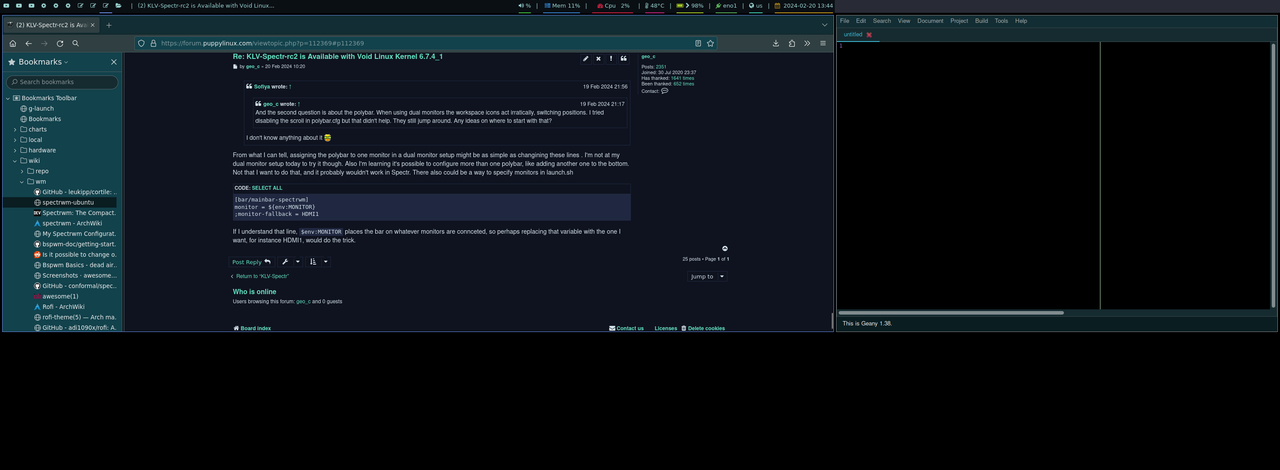Click SELECT ALL code link
The width and height of the screenshot is (1280, 470).
(267, 188)
